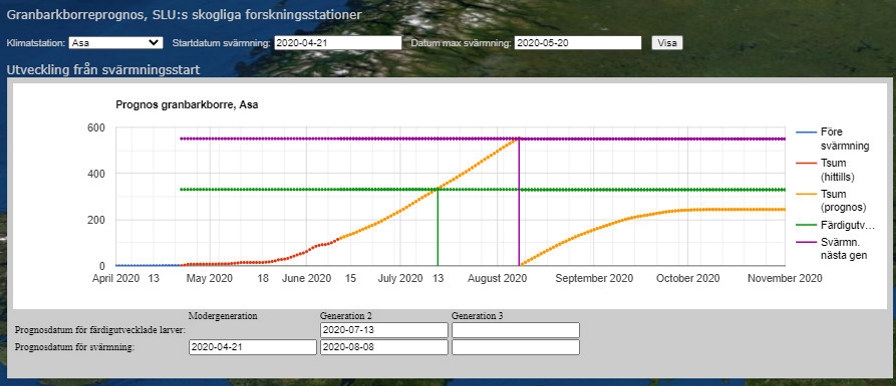This screenshot has width=896, height=386.
Task: Click the Utveckling från svärmningsstart heading
Action: point(103,70)
